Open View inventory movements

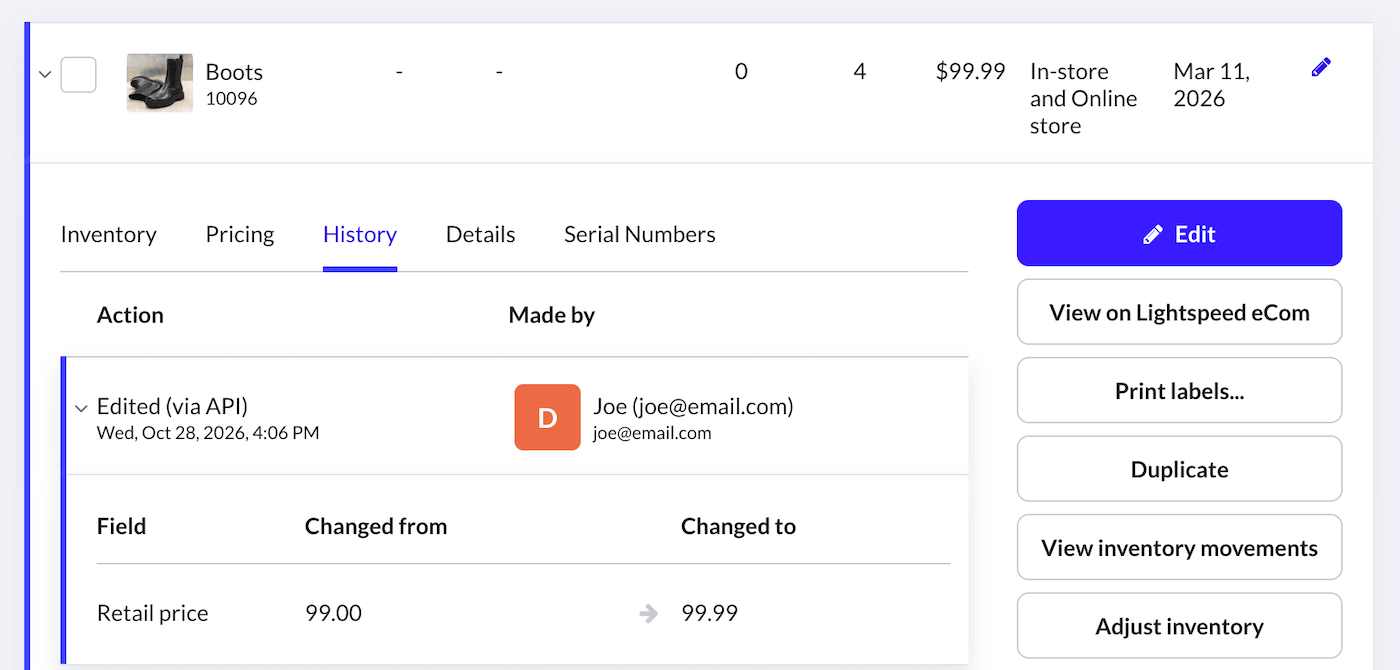tap(1180, 547)
